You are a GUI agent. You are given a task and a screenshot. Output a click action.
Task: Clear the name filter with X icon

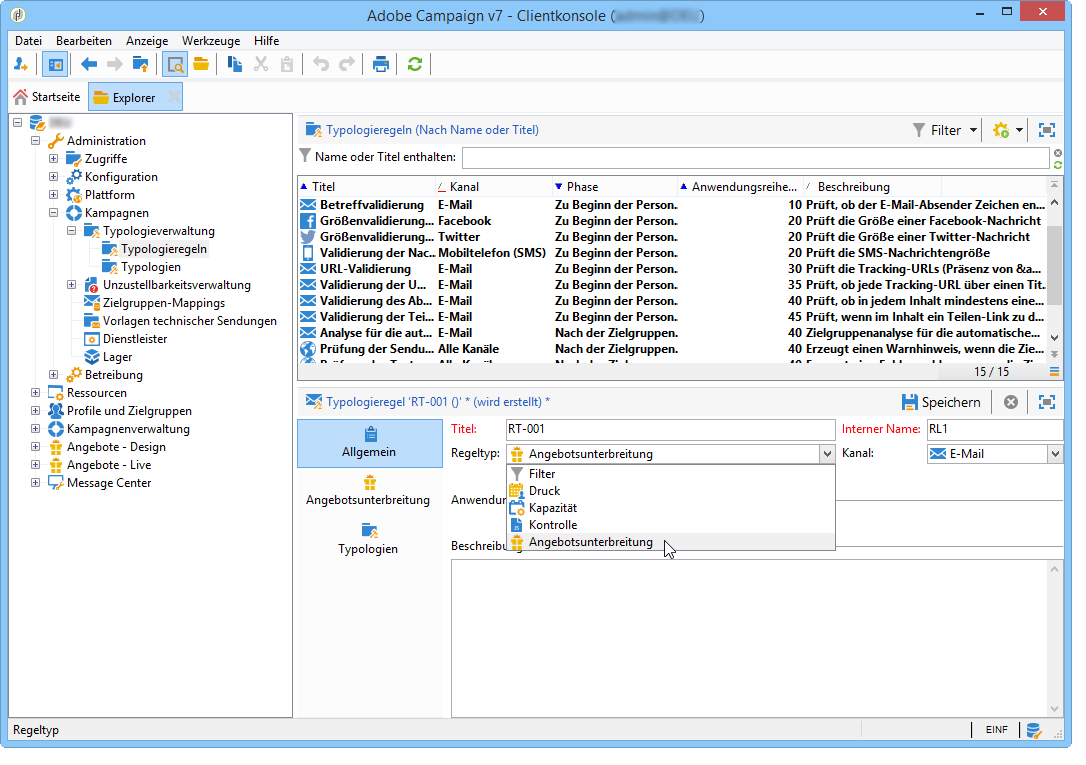(1058, 153)
